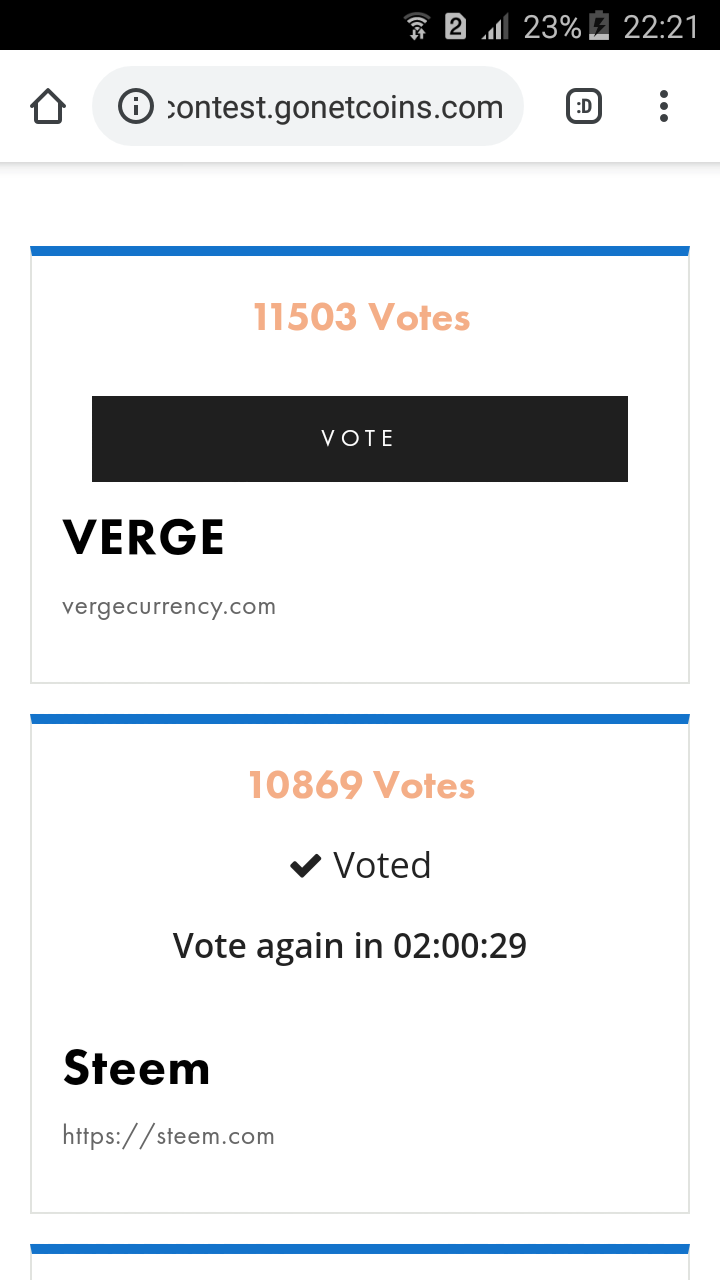This screenshot has width=720, height=1280.
Task: Tap the contest.gonetcoins.com address bar
Action: (334, 106)
